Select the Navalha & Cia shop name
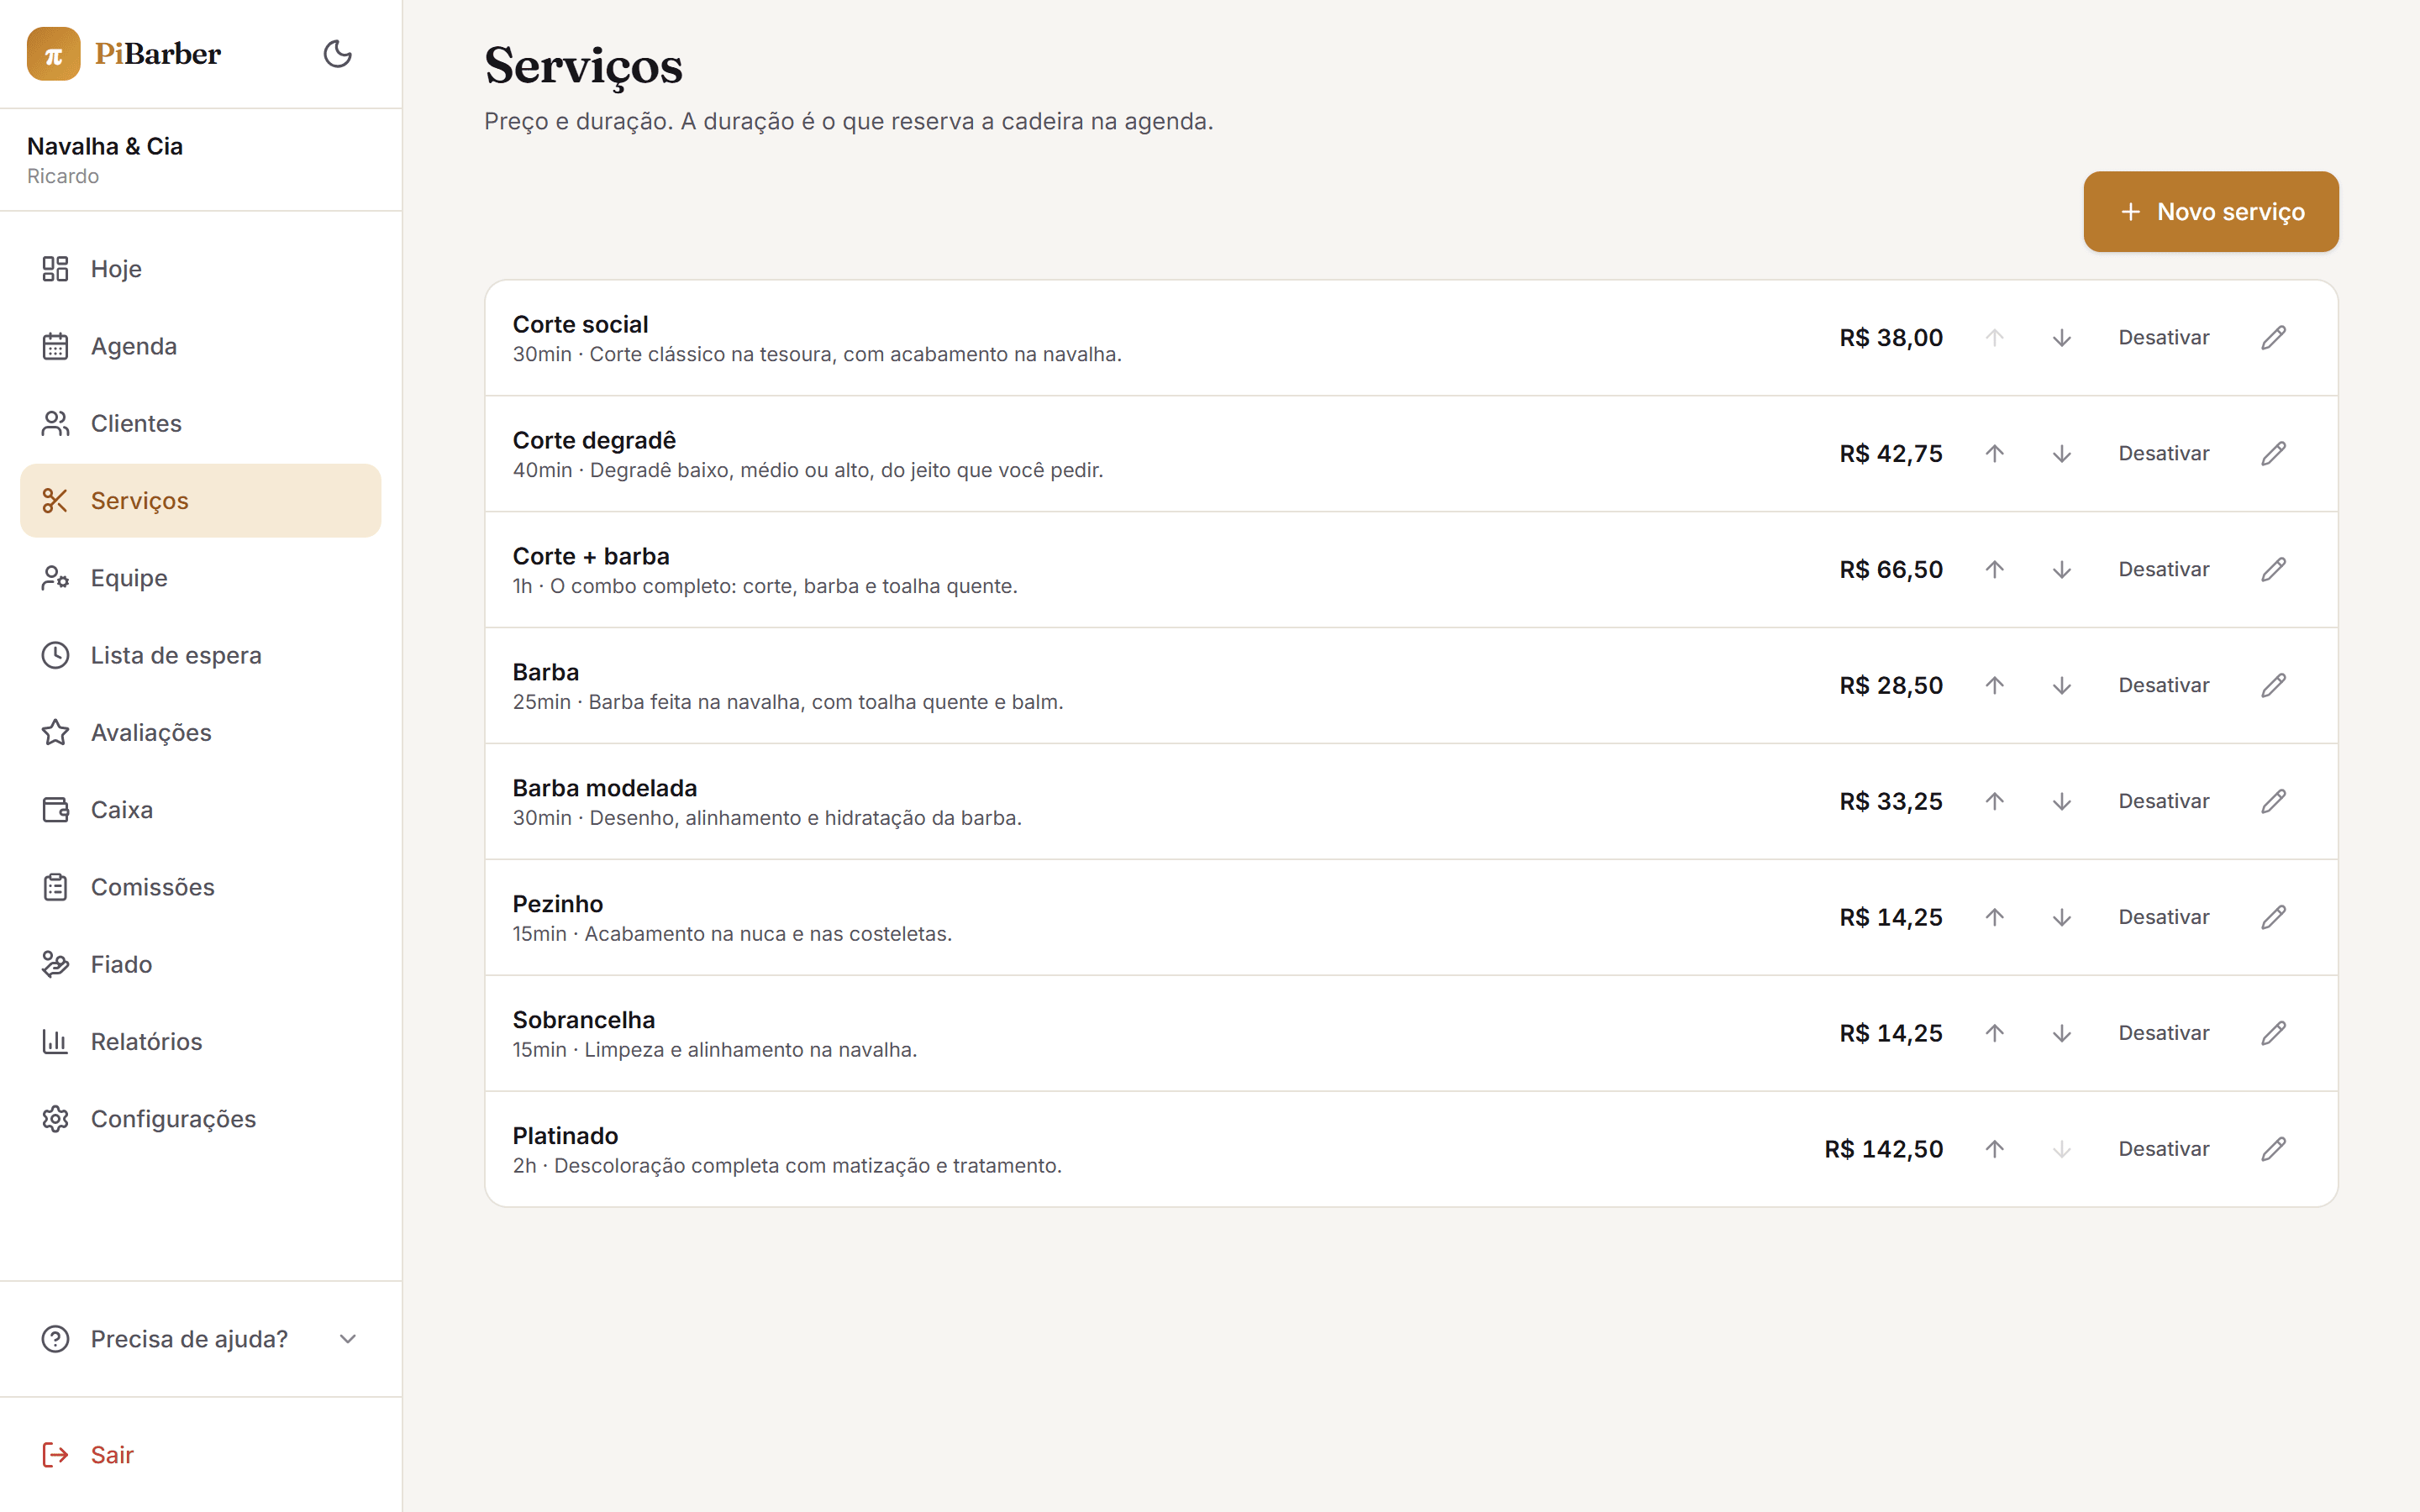Viewport: 2420px width, 1512px height. [105, 146]
